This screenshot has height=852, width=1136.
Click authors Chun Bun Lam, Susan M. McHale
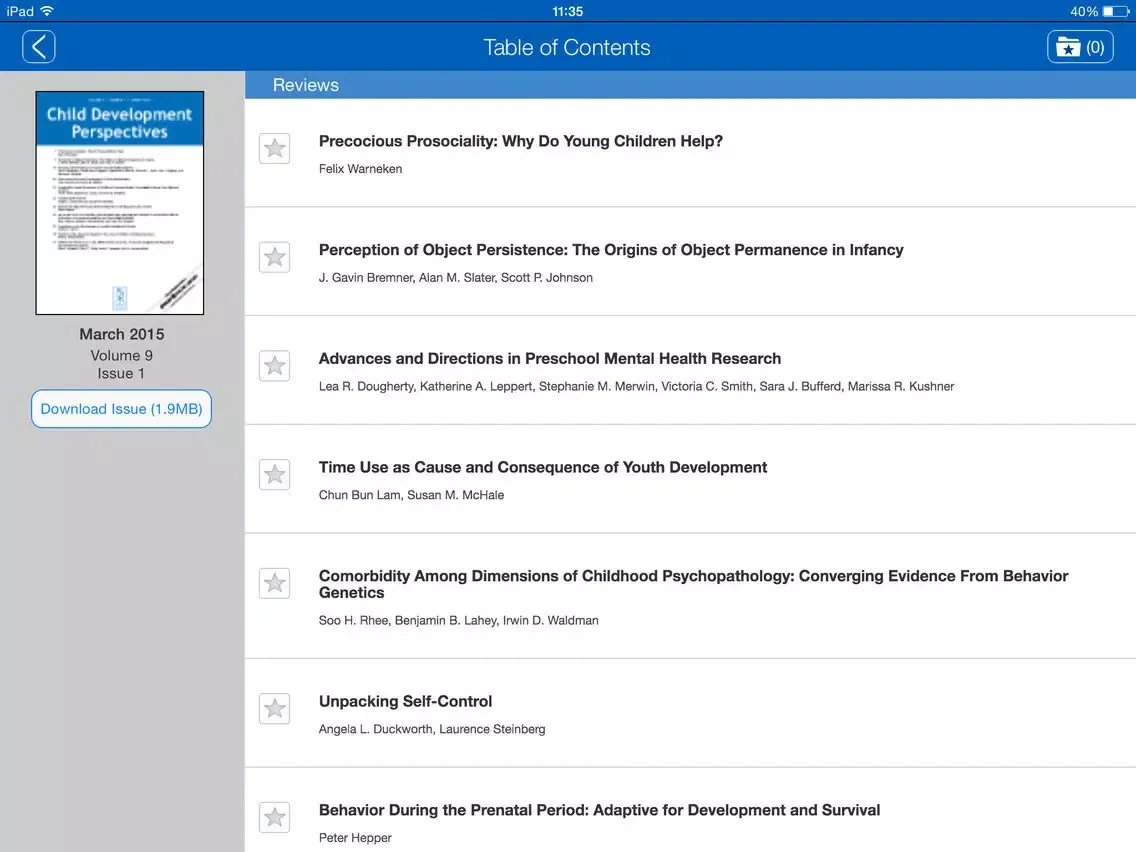(411, 495)
